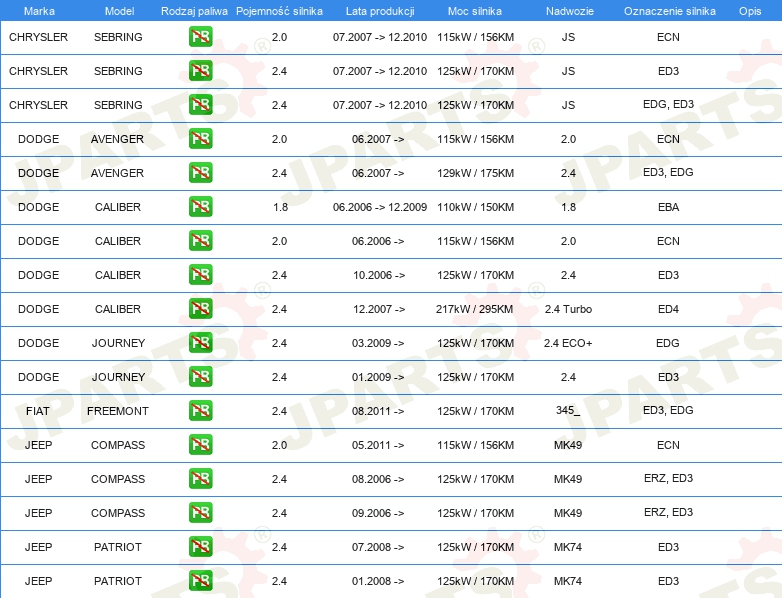
Task: Click the Rodzaj paliwa column header
Action: coord(194,10)
